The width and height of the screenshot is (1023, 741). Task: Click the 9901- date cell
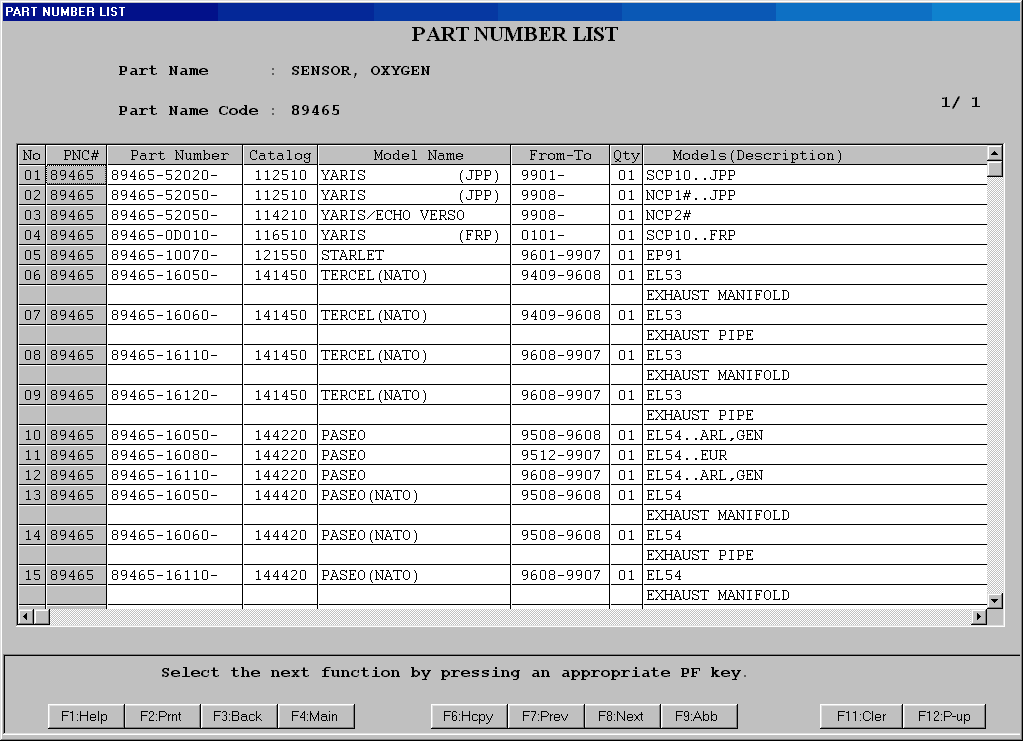pos(560,175)
